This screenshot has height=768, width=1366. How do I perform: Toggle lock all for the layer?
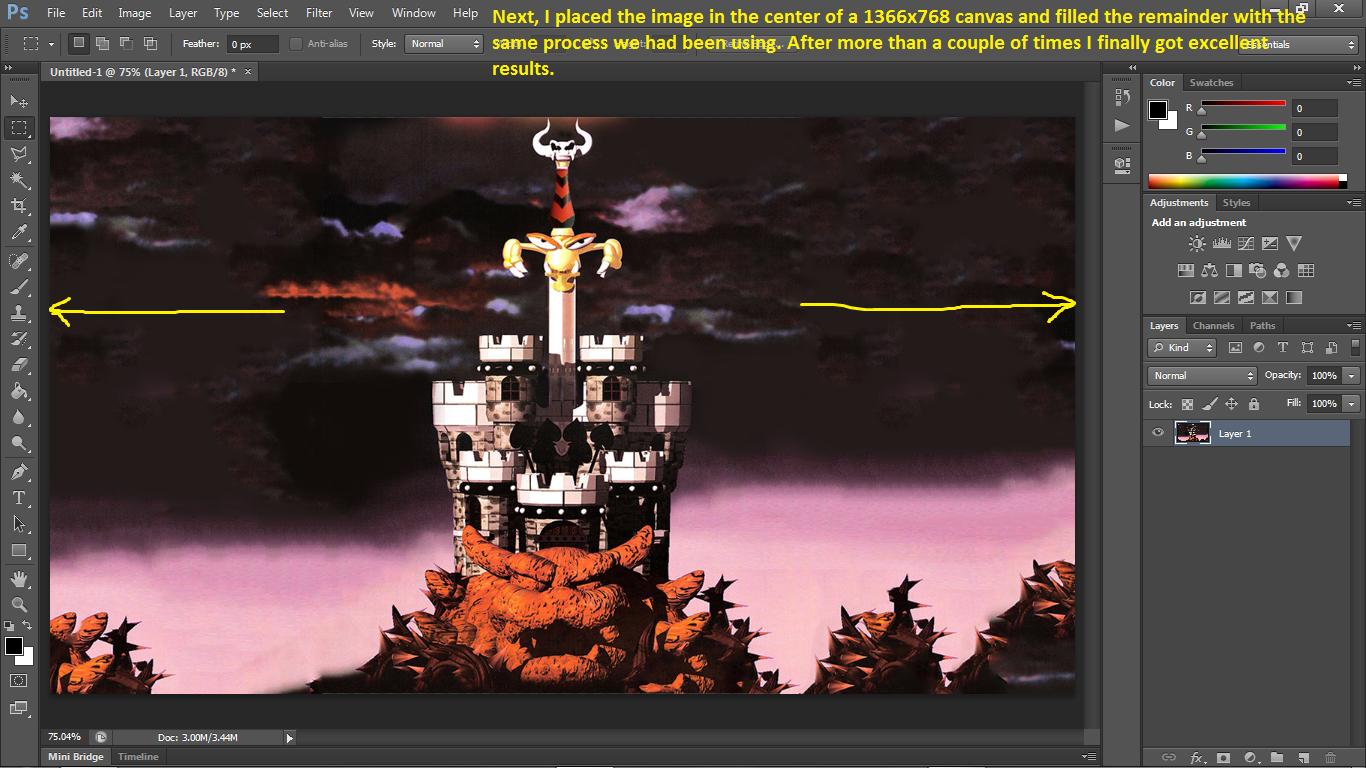(x=1254, y=404)
